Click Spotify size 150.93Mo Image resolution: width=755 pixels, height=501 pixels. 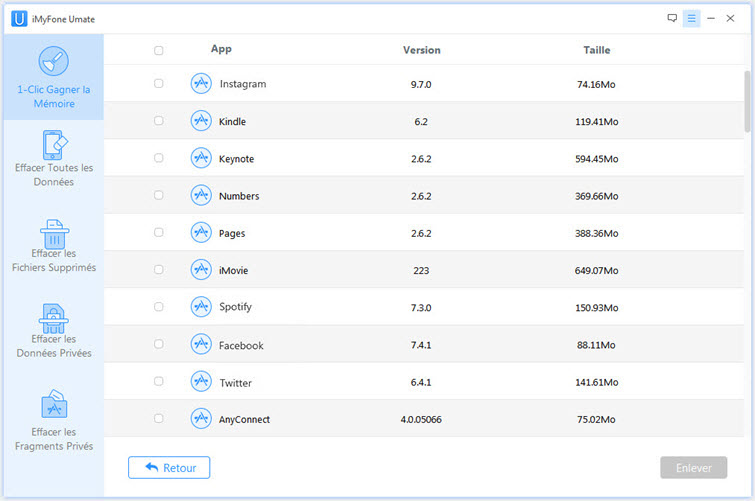click(597, 308)
